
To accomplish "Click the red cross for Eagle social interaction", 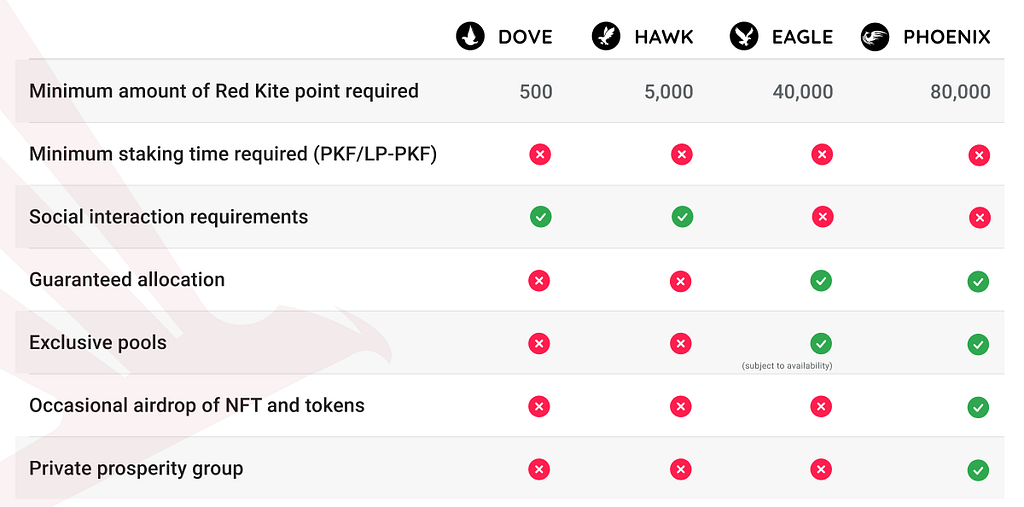I will tap(823, 216).
